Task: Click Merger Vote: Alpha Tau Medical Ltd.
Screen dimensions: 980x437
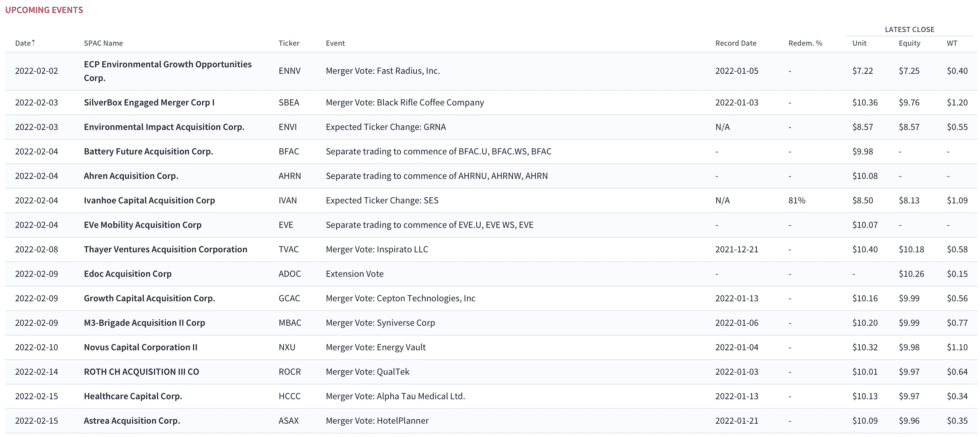Action: coord(395,396)
